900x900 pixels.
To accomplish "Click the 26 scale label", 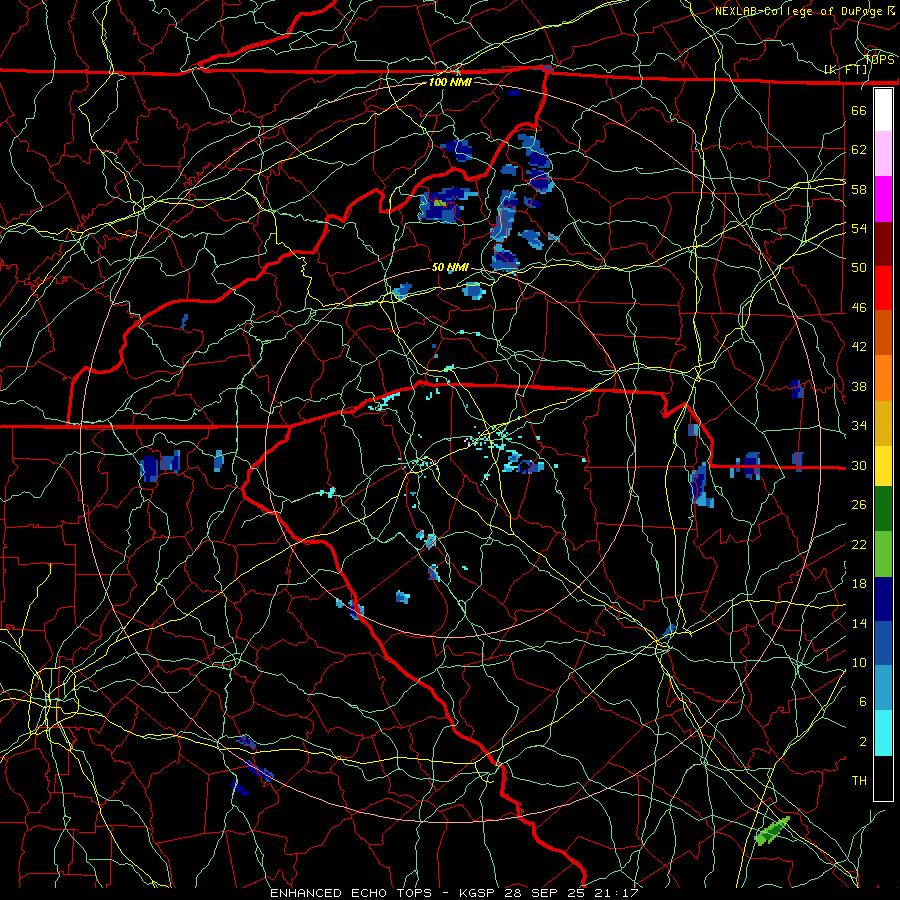I will pyautogui.click(x=859, y=505).
